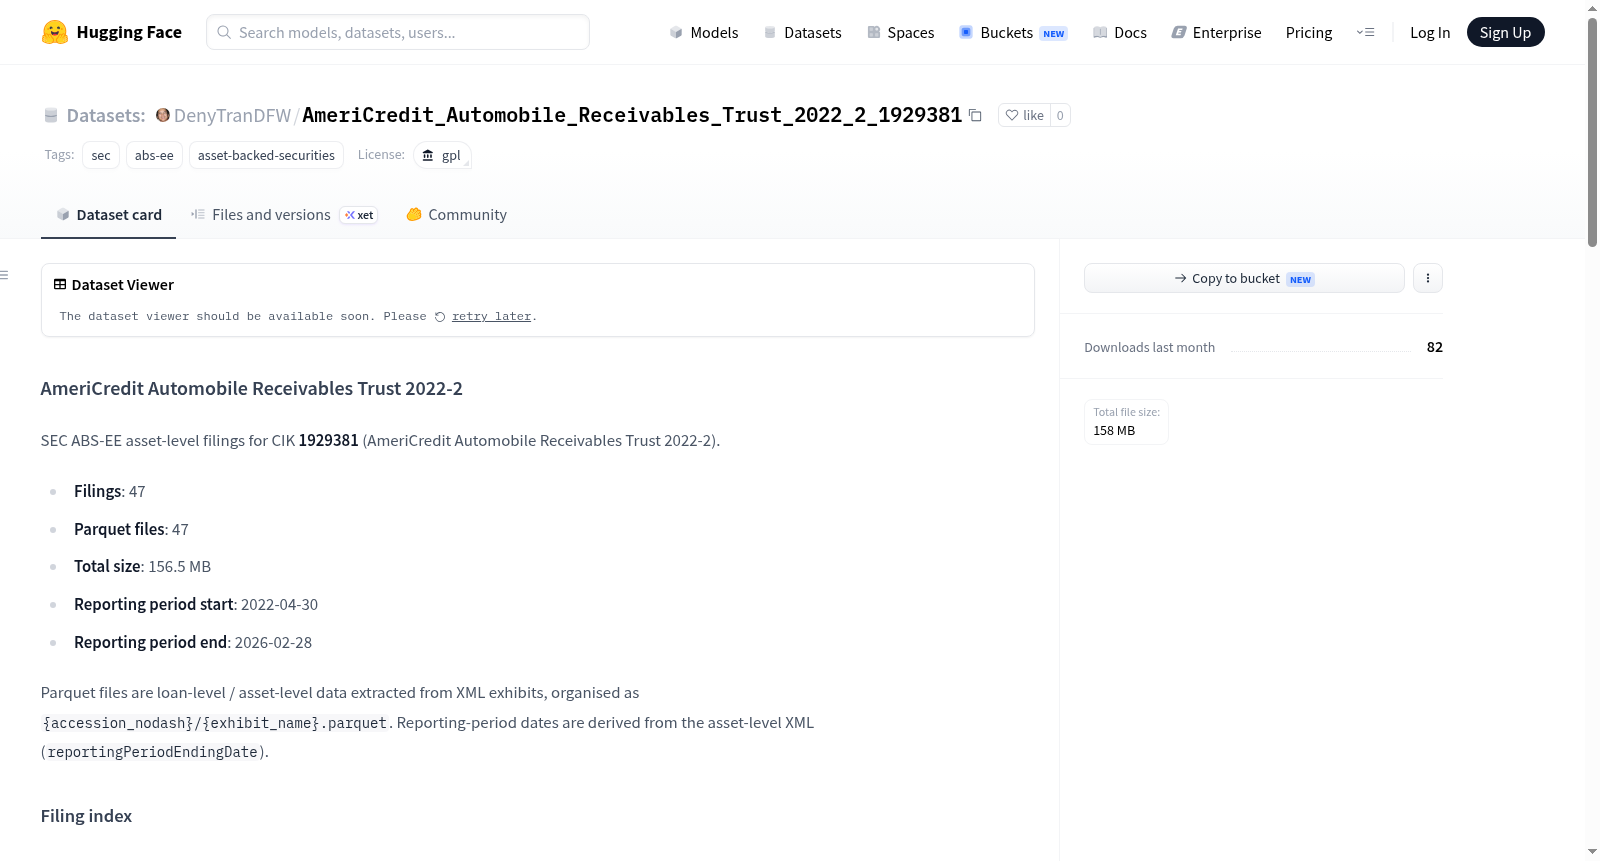
Task: Open the DenyTranDFW user link
Action: [232, 115]
